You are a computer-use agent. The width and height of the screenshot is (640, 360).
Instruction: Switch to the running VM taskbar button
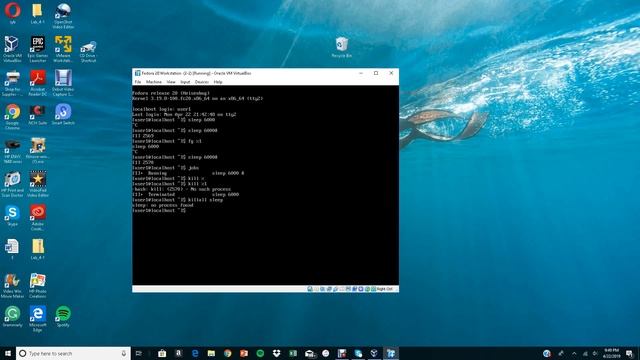391,353
